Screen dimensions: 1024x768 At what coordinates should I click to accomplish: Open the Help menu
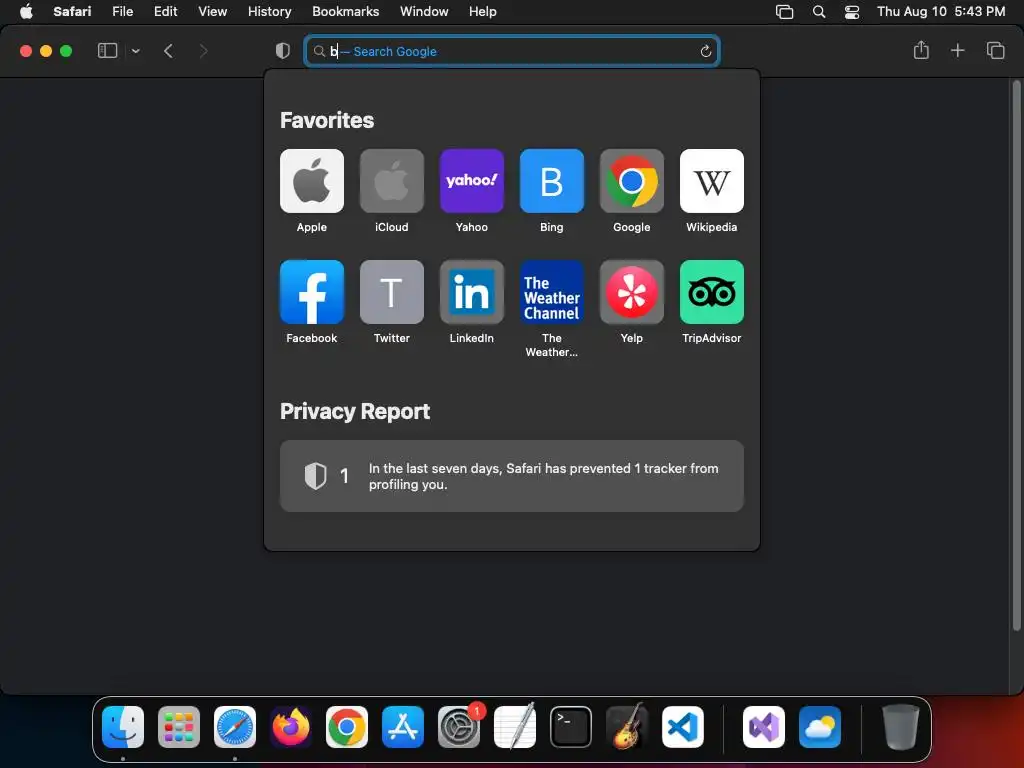pyautogui.click(x=483, y=11)
